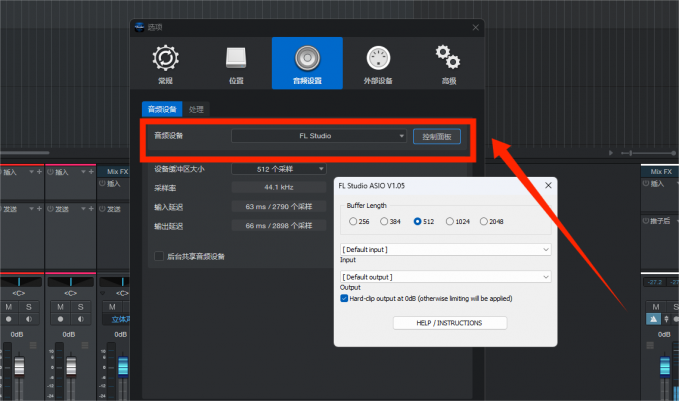This screenshot has width=679, height=401.
Task: Toggle the 推子后 (post-fader) power icon
Action: click(646, 221)
